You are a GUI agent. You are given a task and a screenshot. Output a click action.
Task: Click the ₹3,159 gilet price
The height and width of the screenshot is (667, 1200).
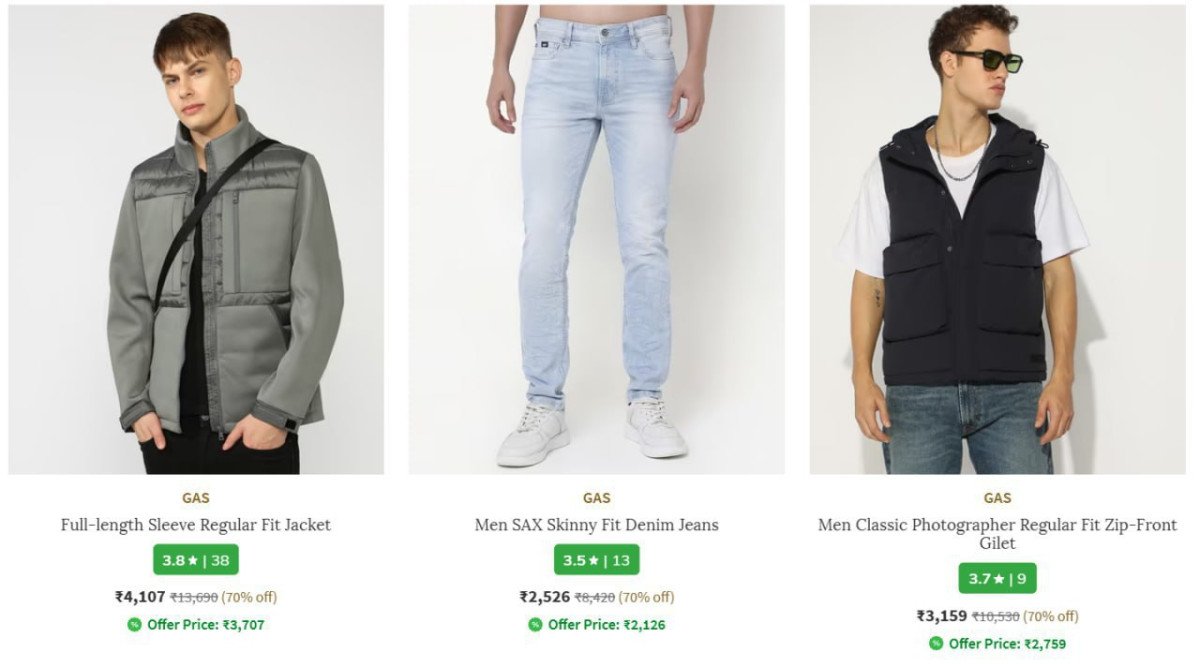coord(942,616)
